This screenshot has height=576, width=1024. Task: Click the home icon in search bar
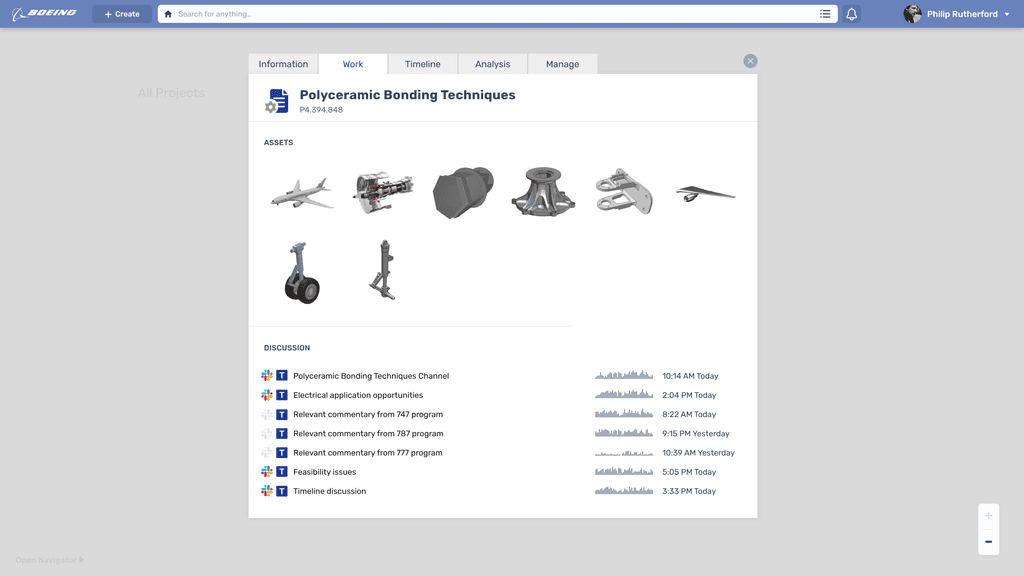168,14
